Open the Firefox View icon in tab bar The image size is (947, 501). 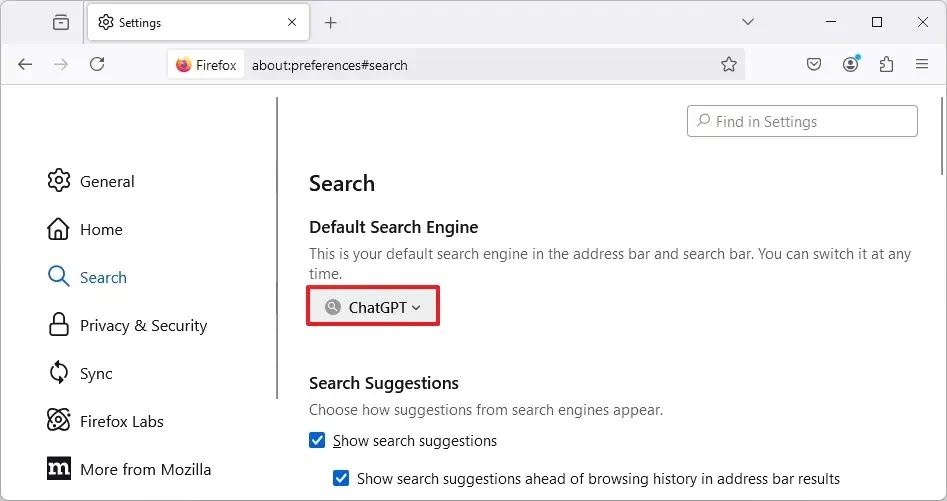(61, 22)
